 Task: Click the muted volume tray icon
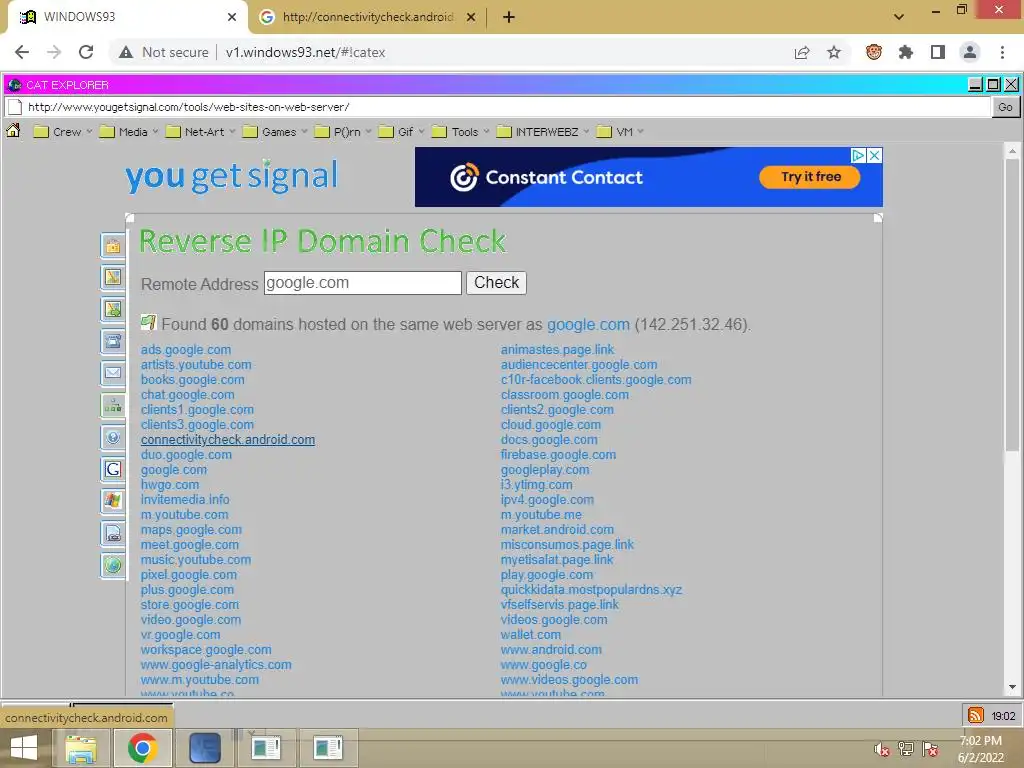(x=882, y=749)
